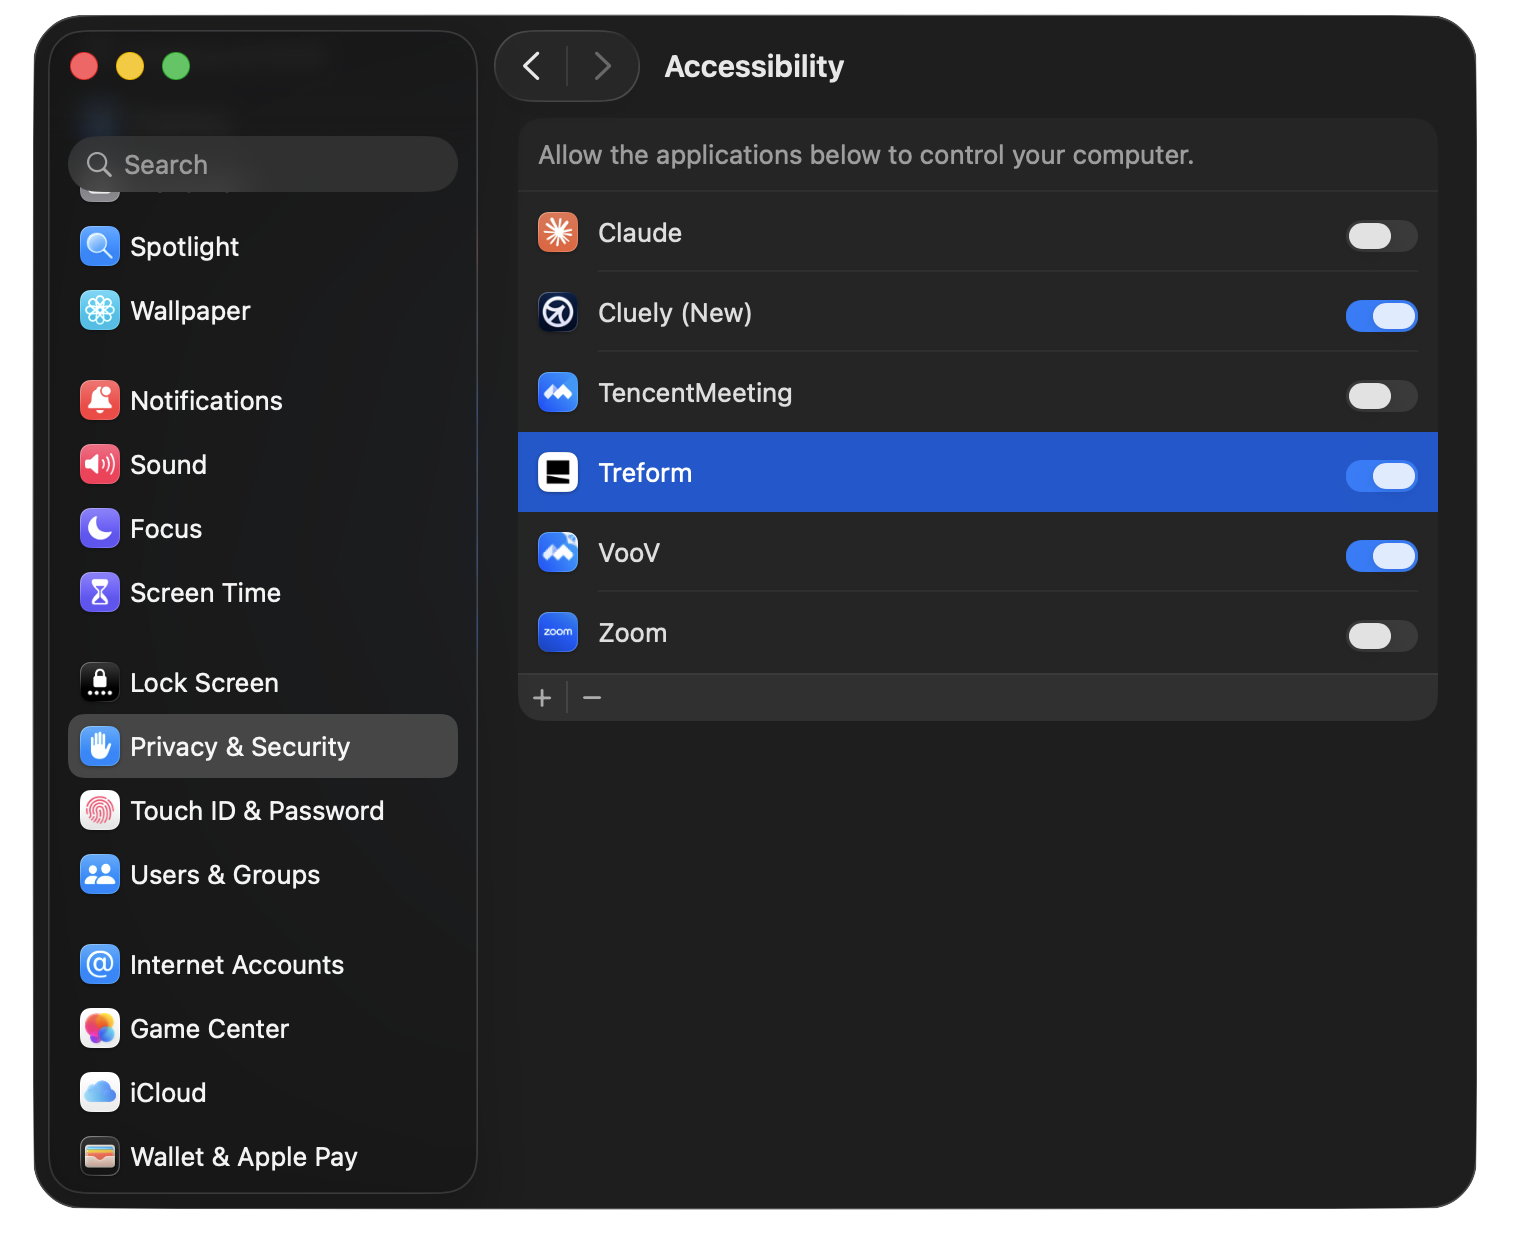The image size is (1536, 1240).
Task: Open Wallet & Apple Pay pane
Action: 263,1157
